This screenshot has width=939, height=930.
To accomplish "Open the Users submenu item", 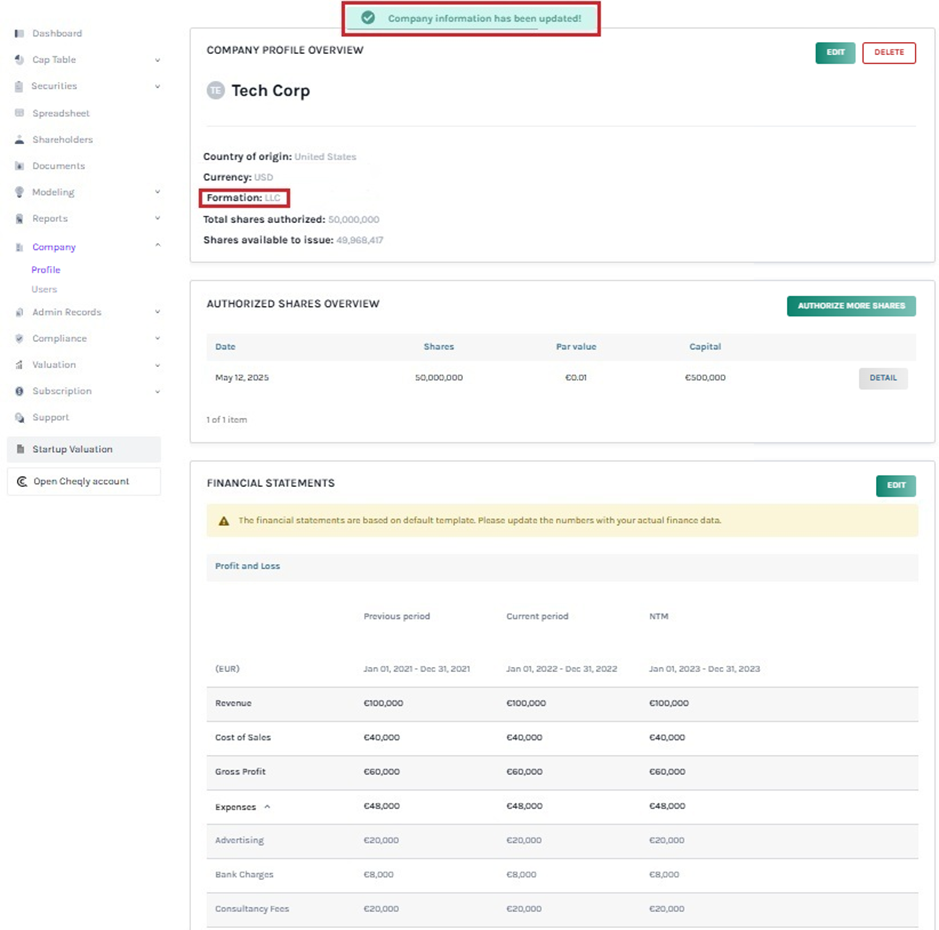I will pos(44,290).
